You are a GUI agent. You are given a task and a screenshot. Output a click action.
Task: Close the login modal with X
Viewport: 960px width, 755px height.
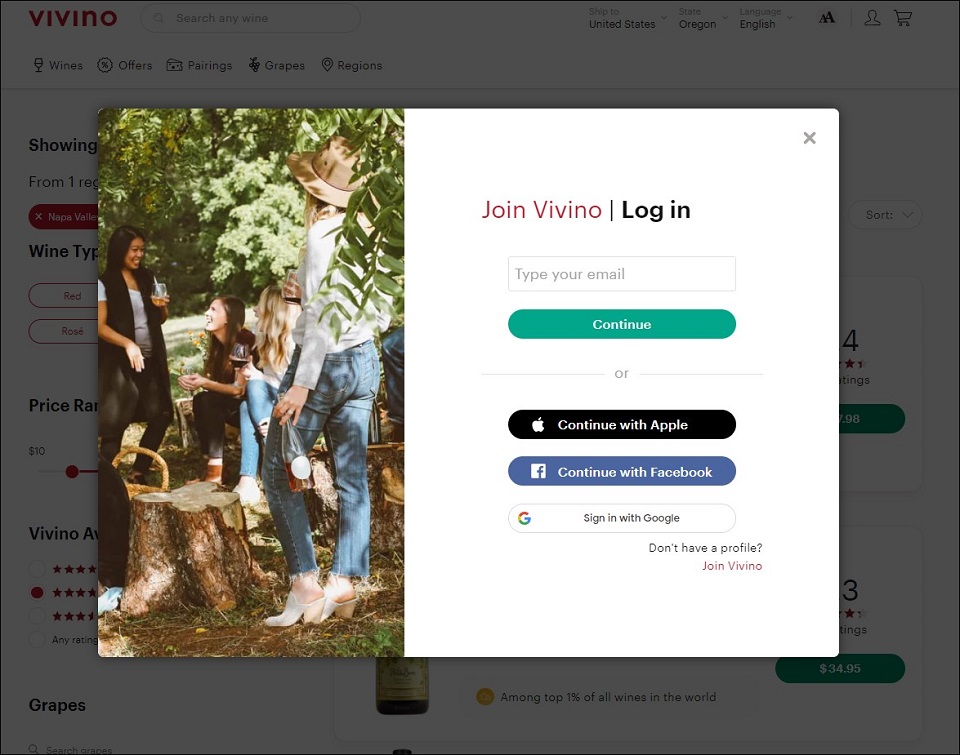(x=809, y=138)
